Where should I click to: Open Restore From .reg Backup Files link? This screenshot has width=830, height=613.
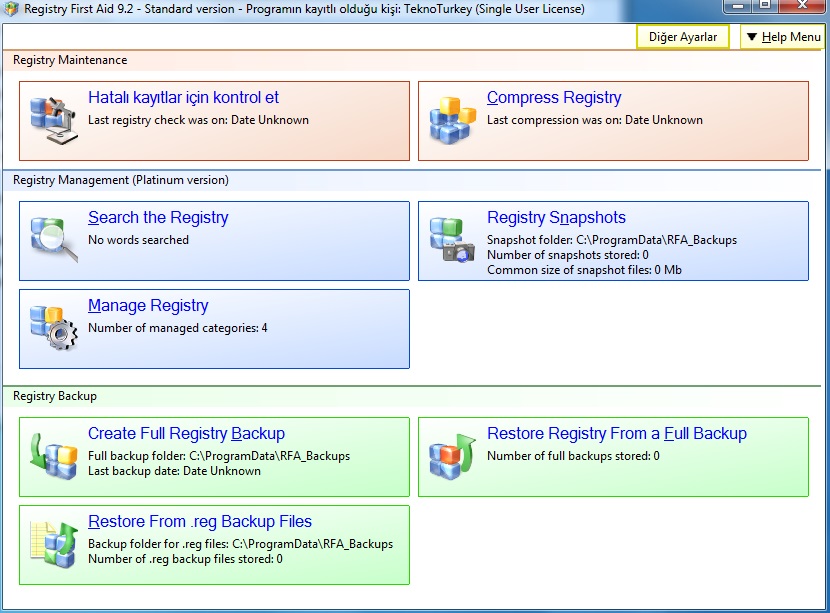200,522
